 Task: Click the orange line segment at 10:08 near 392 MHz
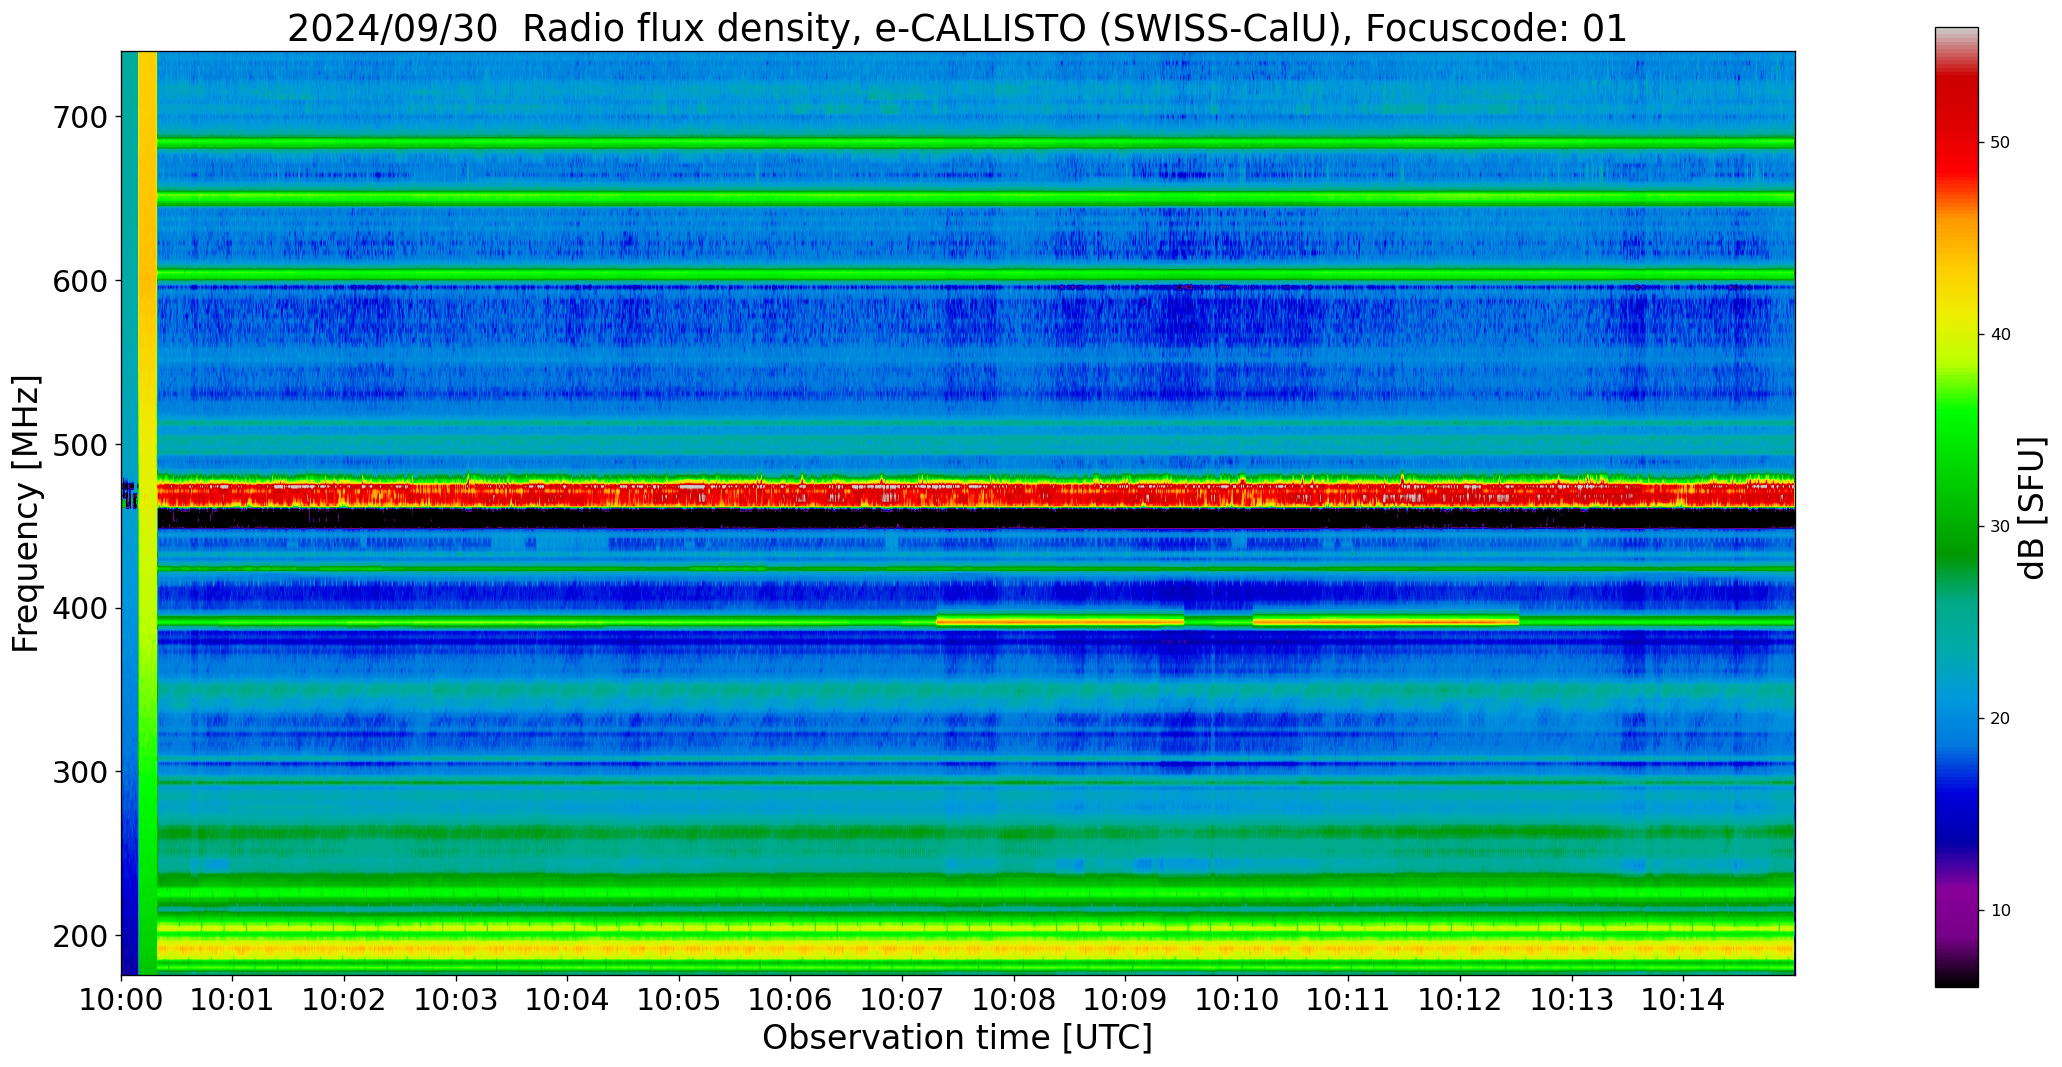pyautogui.click(x=1060, y=621)
